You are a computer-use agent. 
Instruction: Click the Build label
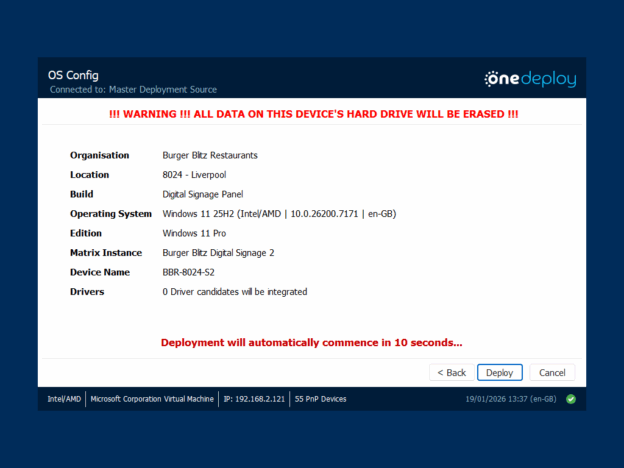82,194
